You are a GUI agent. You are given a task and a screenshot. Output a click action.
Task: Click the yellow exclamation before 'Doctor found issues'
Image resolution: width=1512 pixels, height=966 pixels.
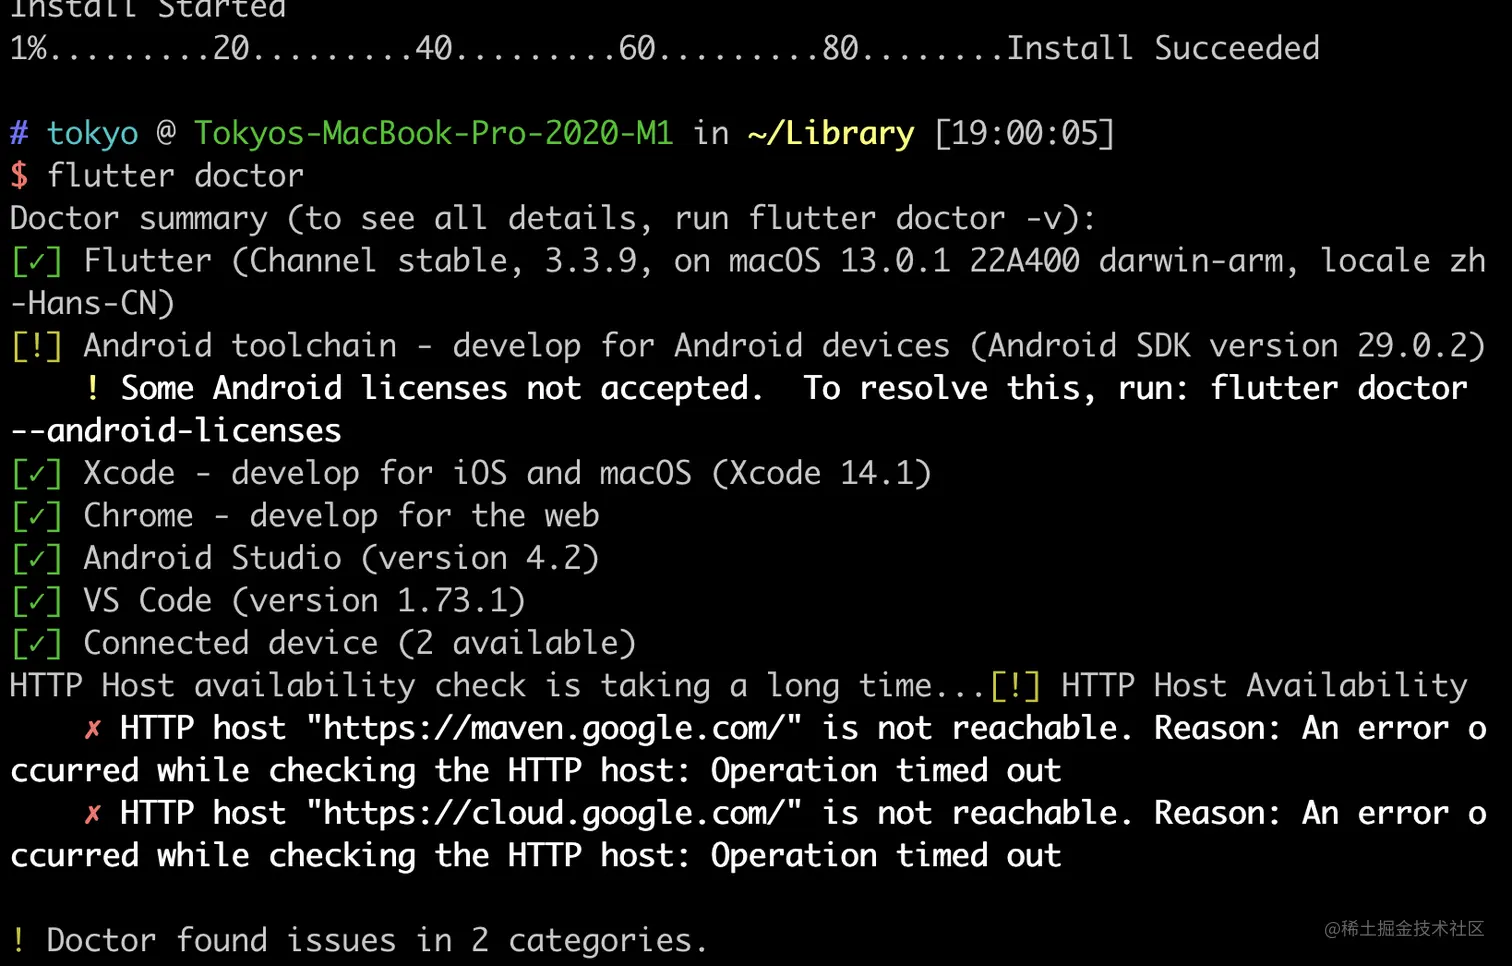pyautogui.click(x=19, y=940)
